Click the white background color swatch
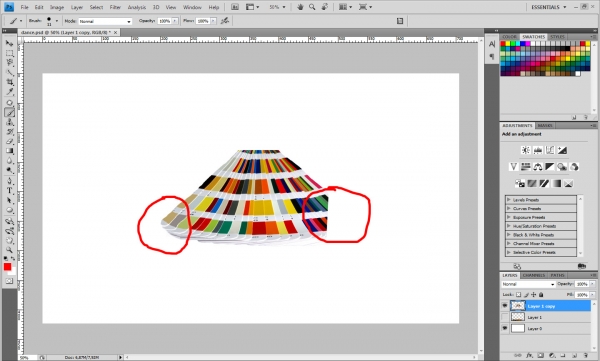Image resolution: width=600 pixels, height=361 pixels. pyautogui.click(x=13, y=271)
